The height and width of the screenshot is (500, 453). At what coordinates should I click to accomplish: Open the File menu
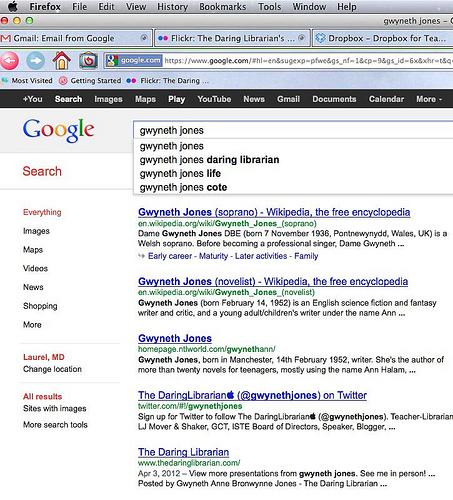[x=79, y=6]
